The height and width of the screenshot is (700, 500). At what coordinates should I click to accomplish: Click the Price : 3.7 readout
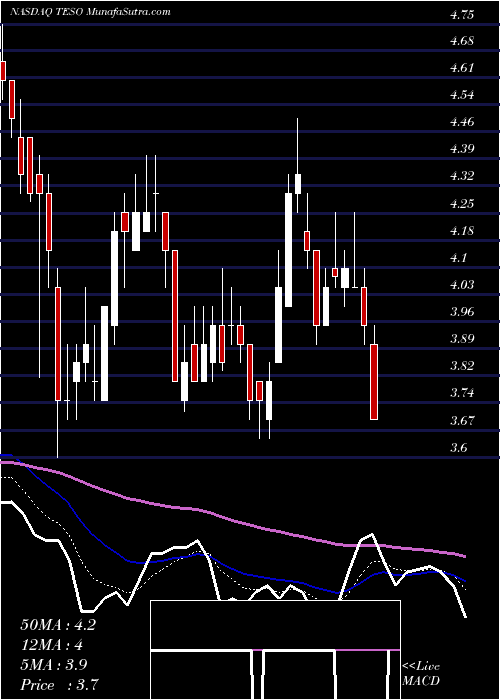[59, 685]
